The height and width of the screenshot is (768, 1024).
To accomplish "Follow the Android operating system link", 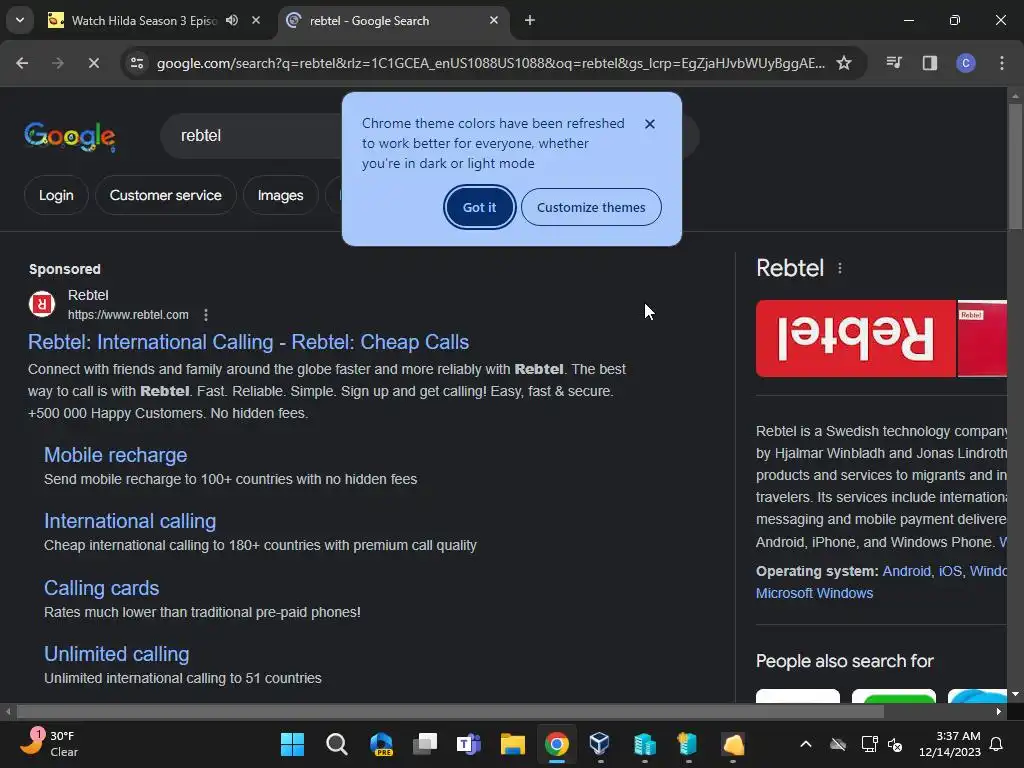I will click(x=906, y=571).
